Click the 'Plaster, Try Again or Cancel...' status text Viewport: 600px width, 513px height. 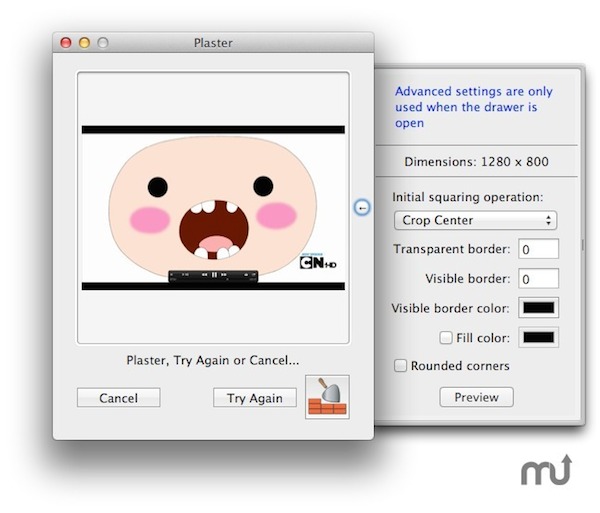[x=213, y=360]
